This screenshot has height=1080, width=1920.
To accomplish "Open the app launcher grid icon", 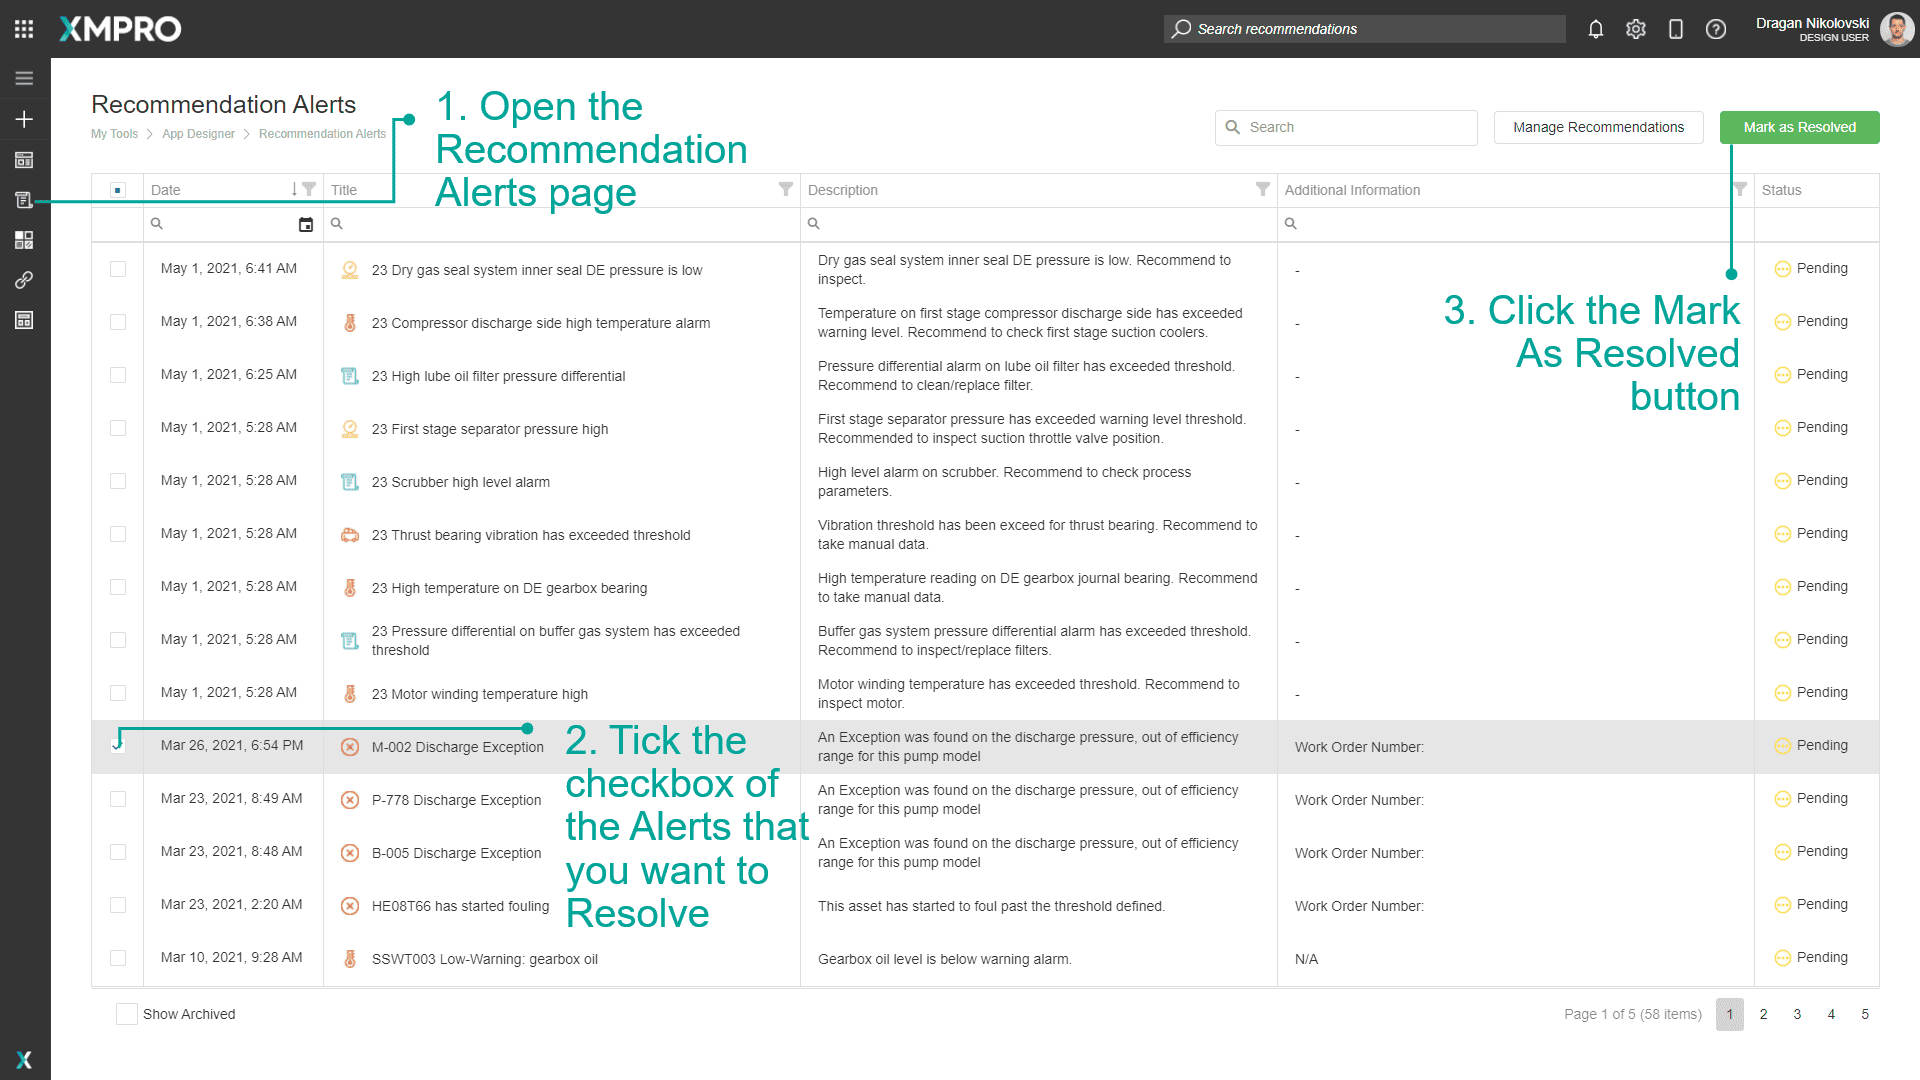I will point(24,29).
